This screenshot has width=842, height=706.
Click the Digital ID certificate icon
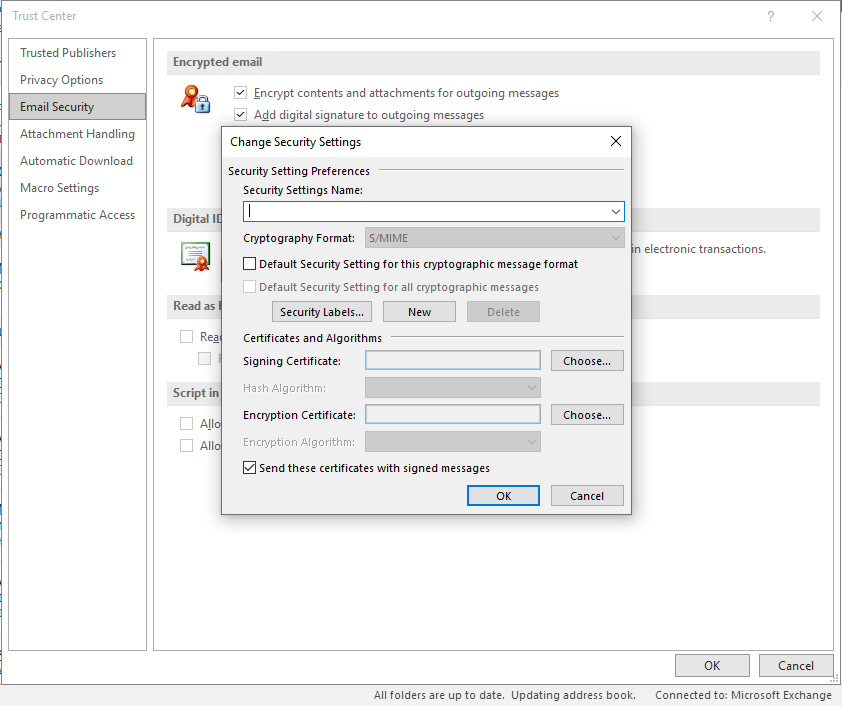tap(195, 257)
